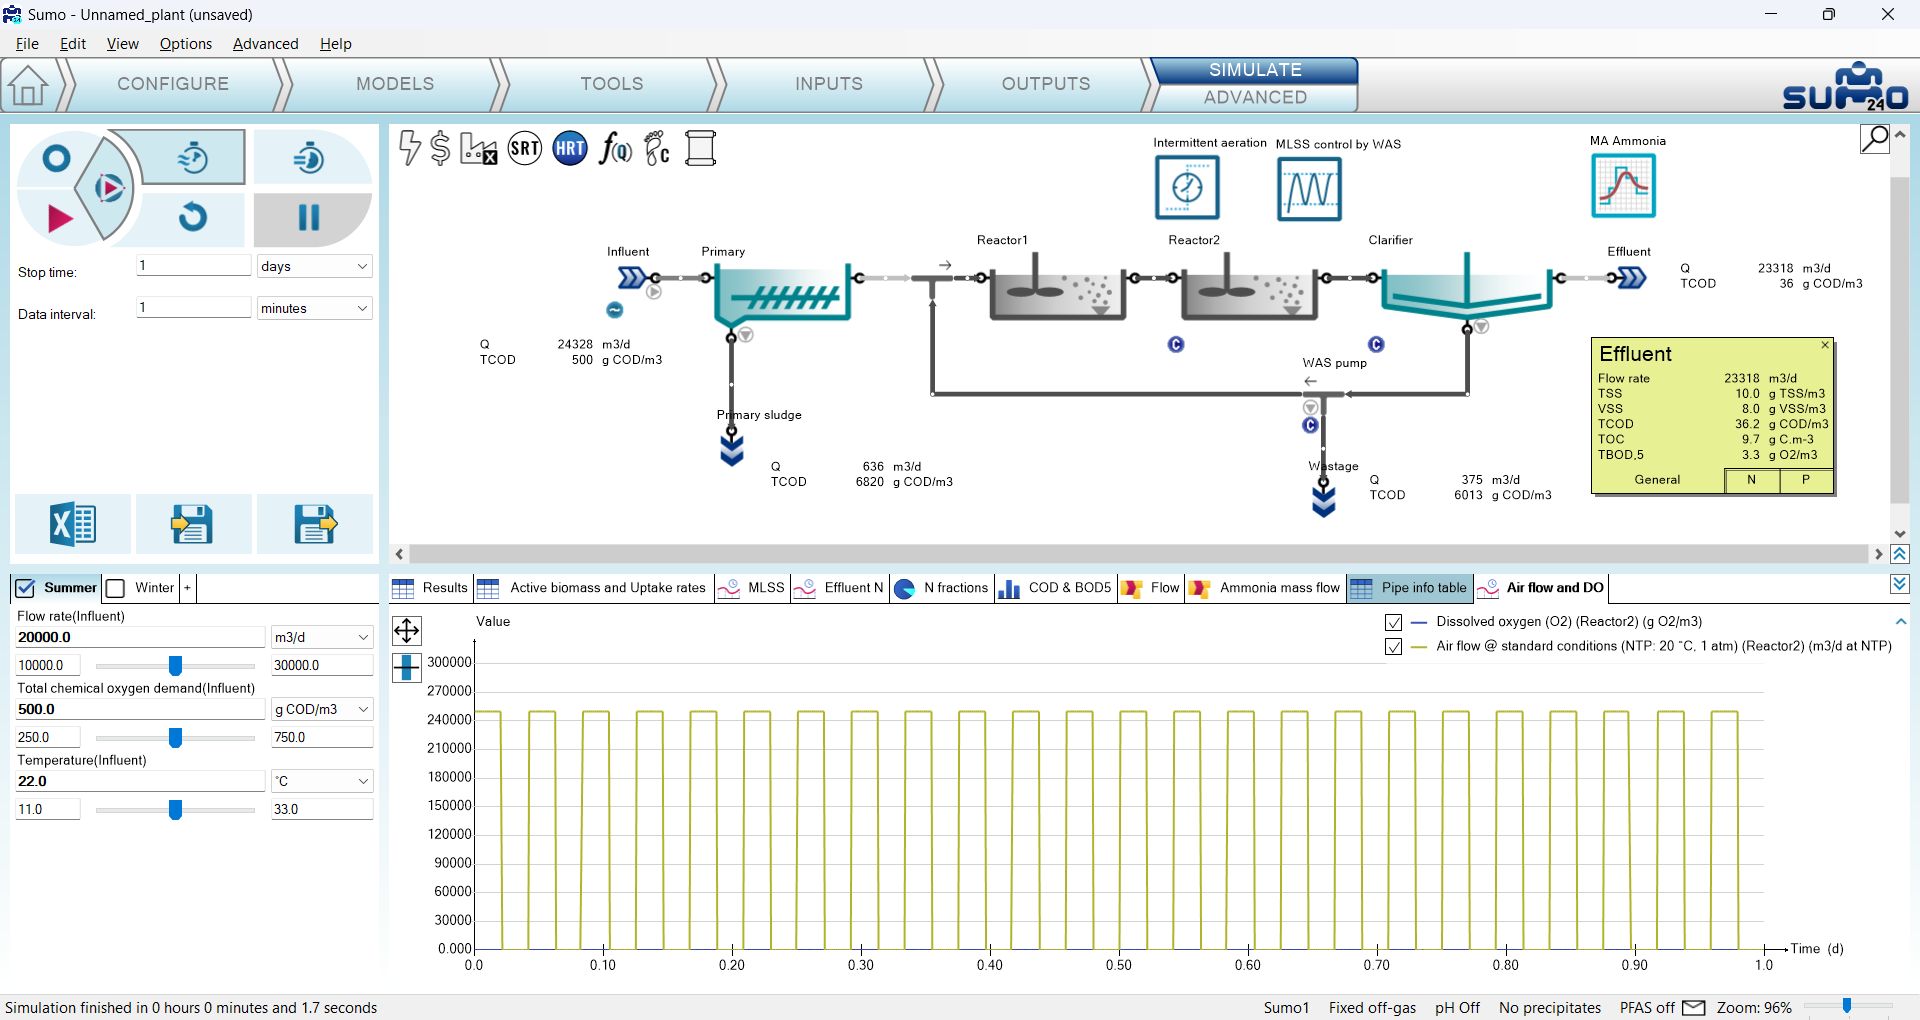This screenshot has width=1920, height=1020.
Task: Click the Data interval value field
Action: [194, 307]
